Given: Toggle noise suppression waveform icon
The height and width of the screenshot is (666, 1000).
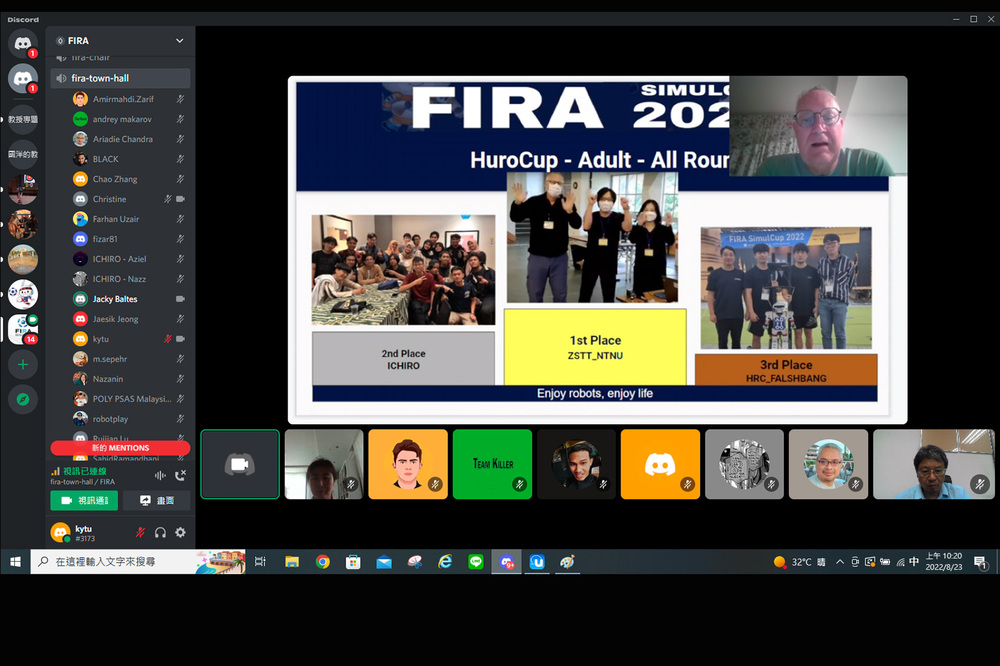Looking at the screenshot, I should coord(160,475).
